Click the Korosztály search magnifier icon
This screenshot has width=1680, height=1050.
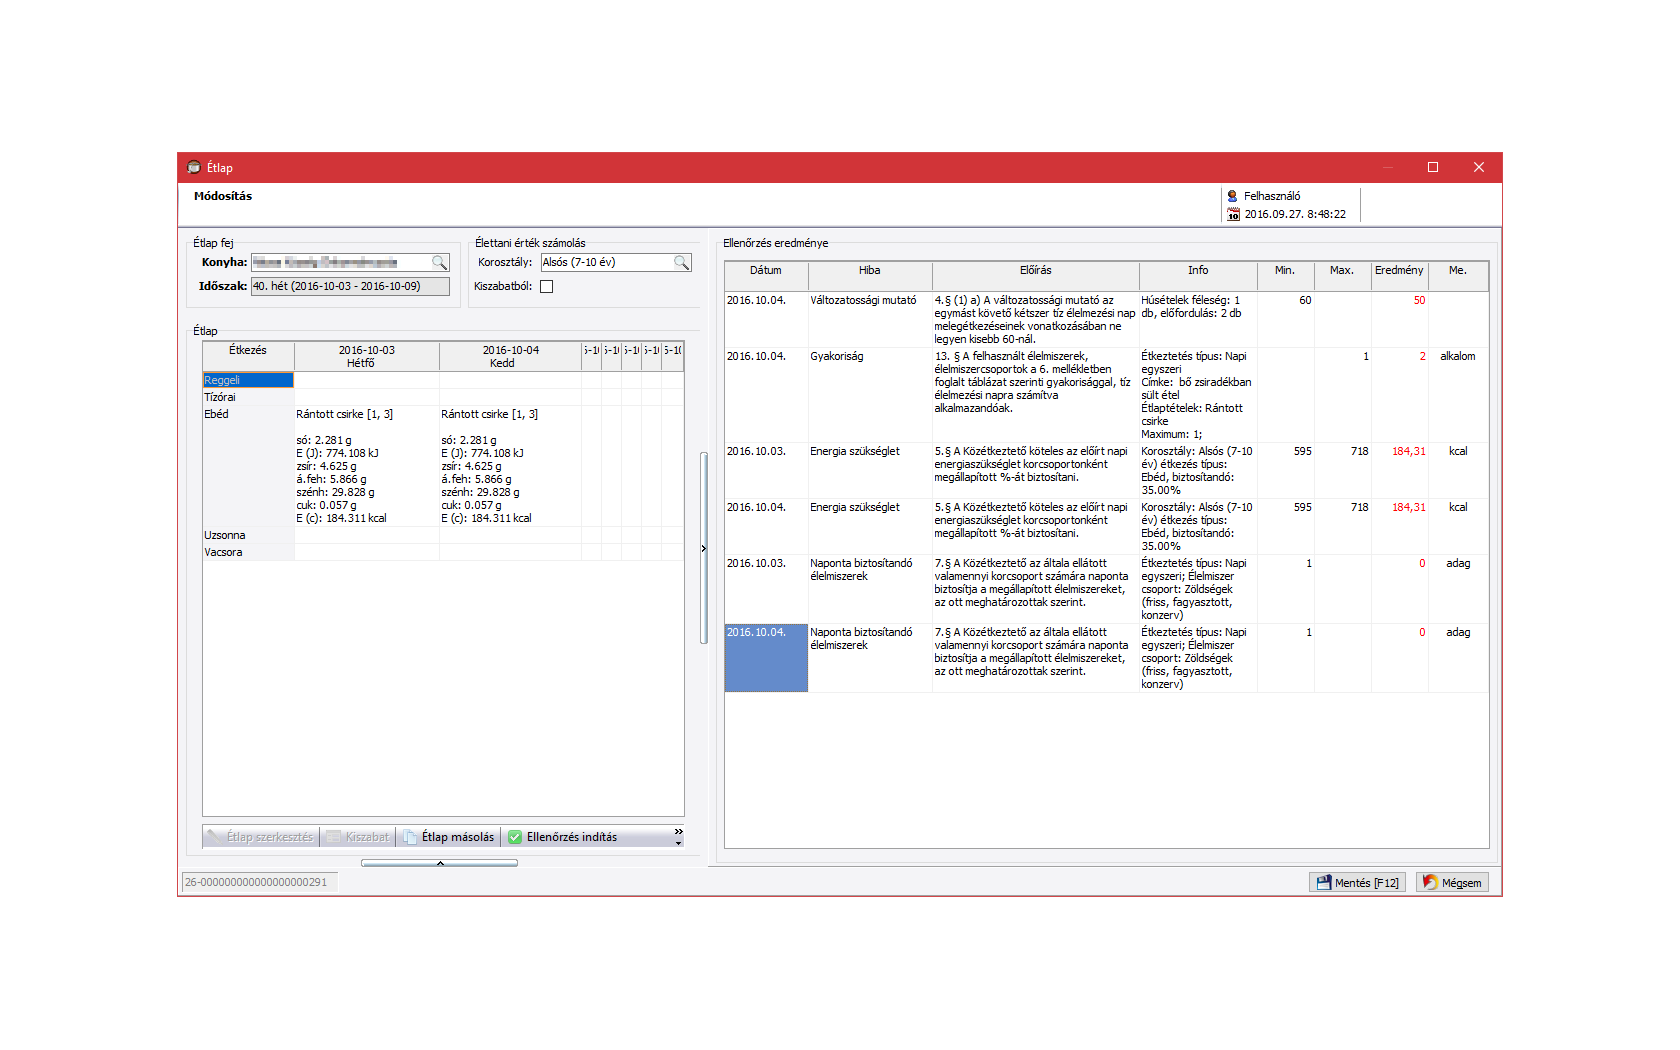coord(681,263)
